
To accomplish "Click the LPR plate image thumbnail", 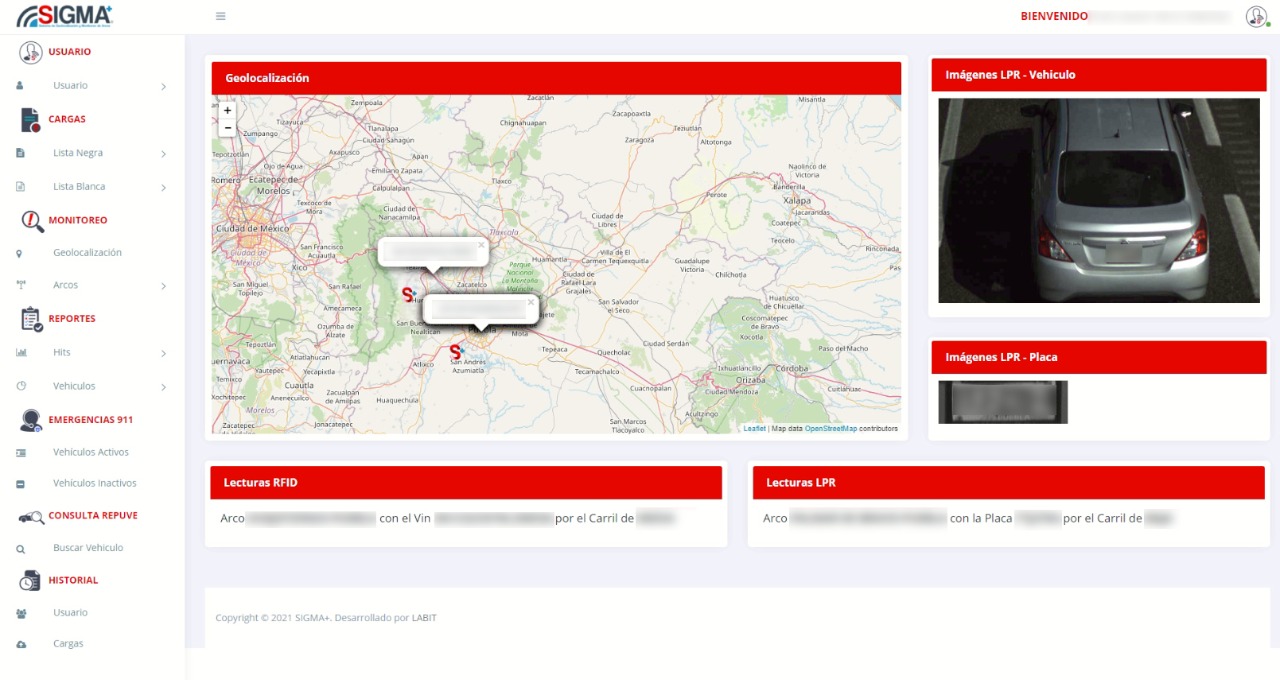I will pos(1002,402).
